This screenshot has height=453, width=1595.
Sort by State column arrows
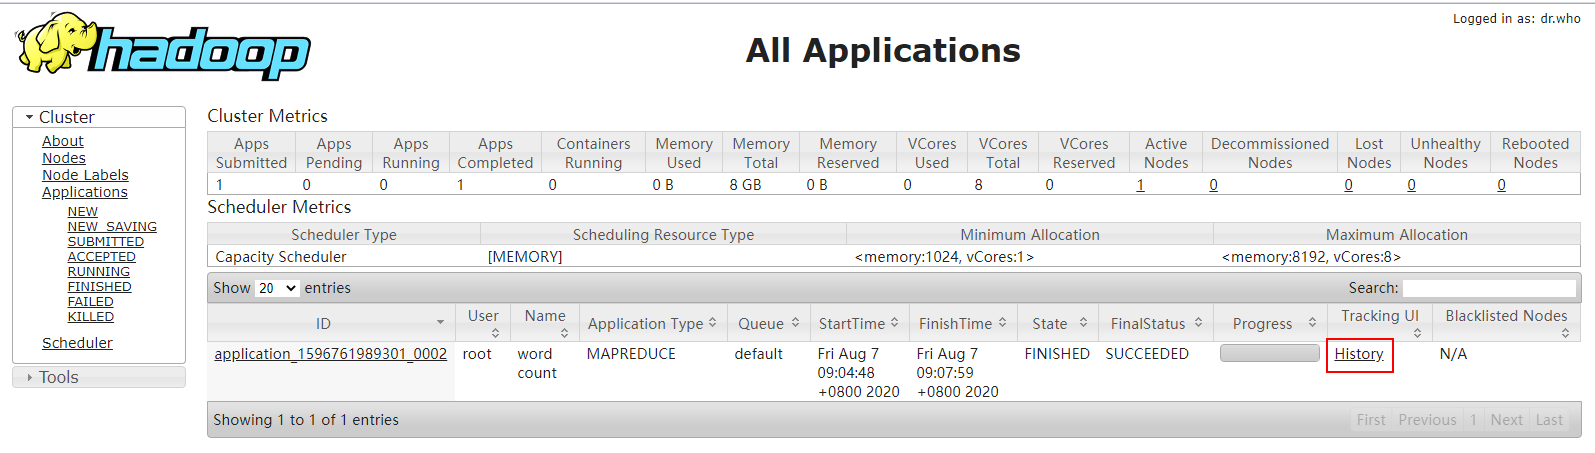pos(1083,322)
